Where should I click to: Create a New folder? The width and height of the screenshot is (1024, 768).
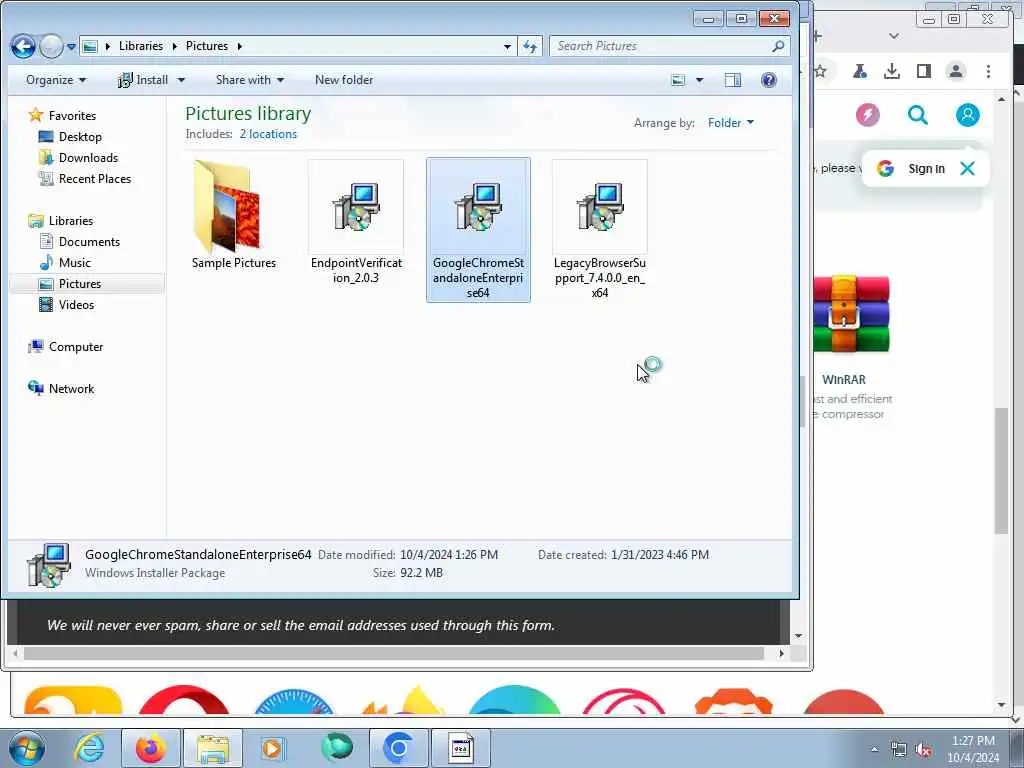click(x=344, y=80)
